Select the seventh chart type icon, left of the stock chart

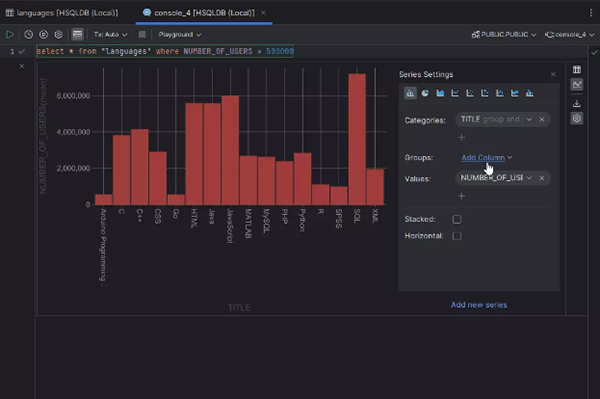click(x=500, y=93)
